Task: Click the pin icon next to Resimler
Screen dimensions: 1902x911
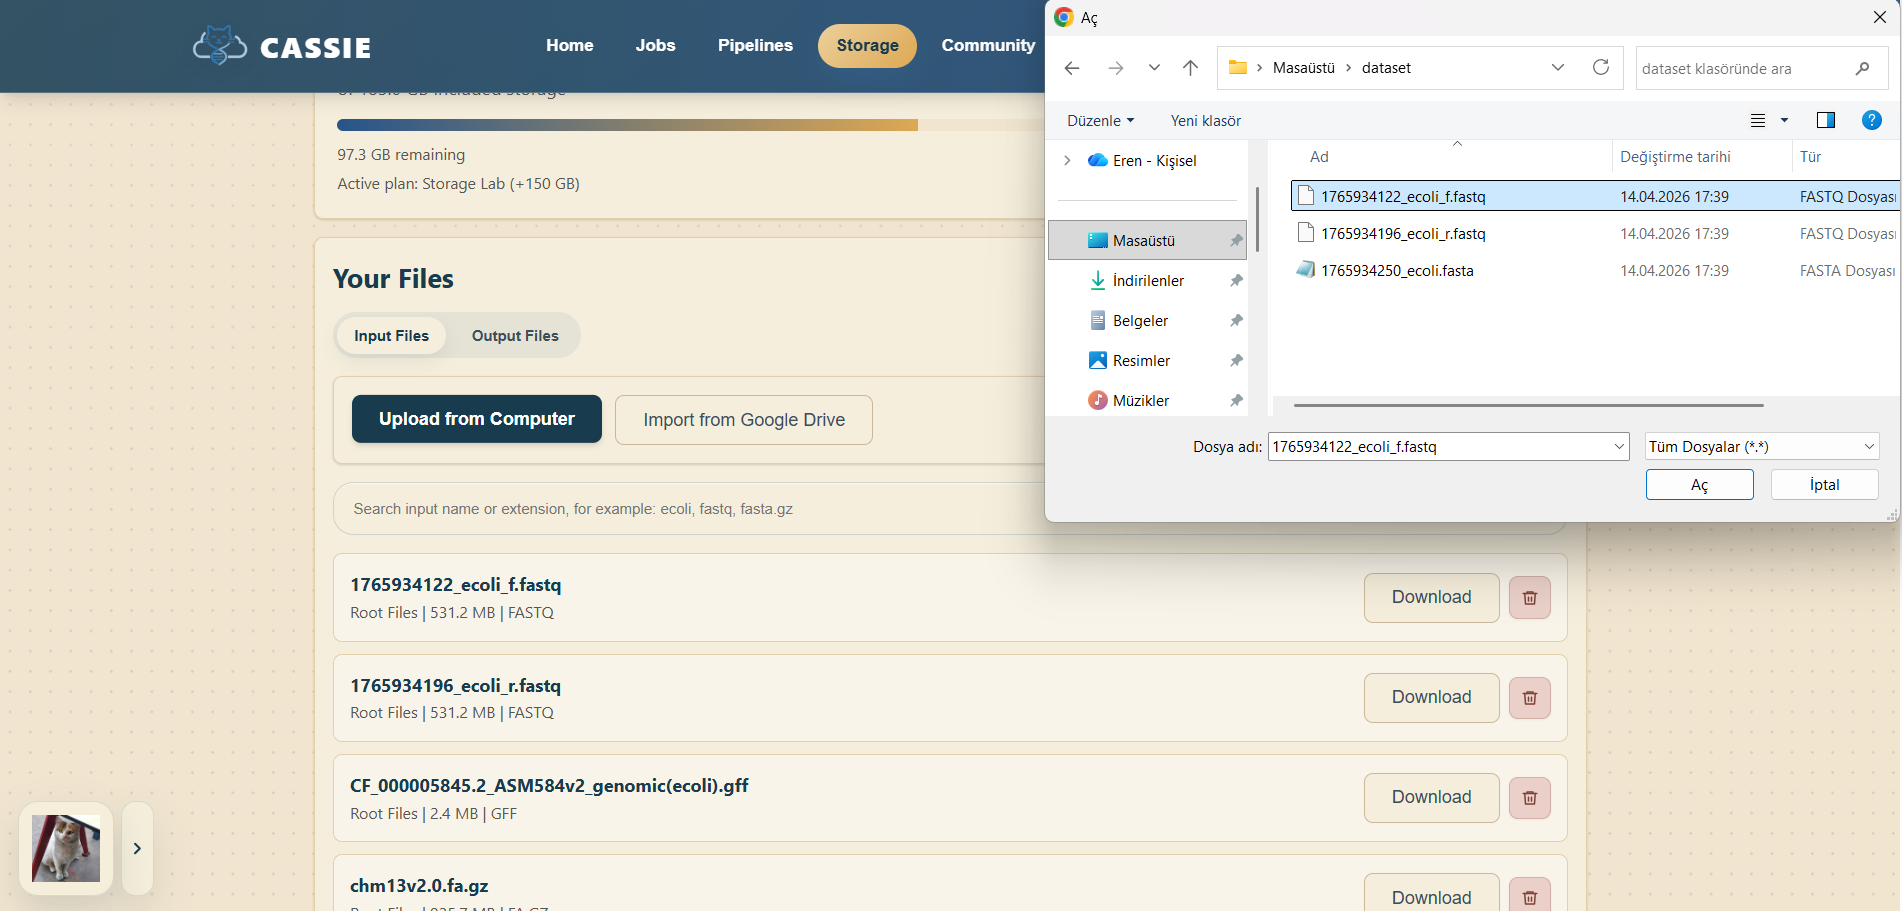Action: (1236, 360)
